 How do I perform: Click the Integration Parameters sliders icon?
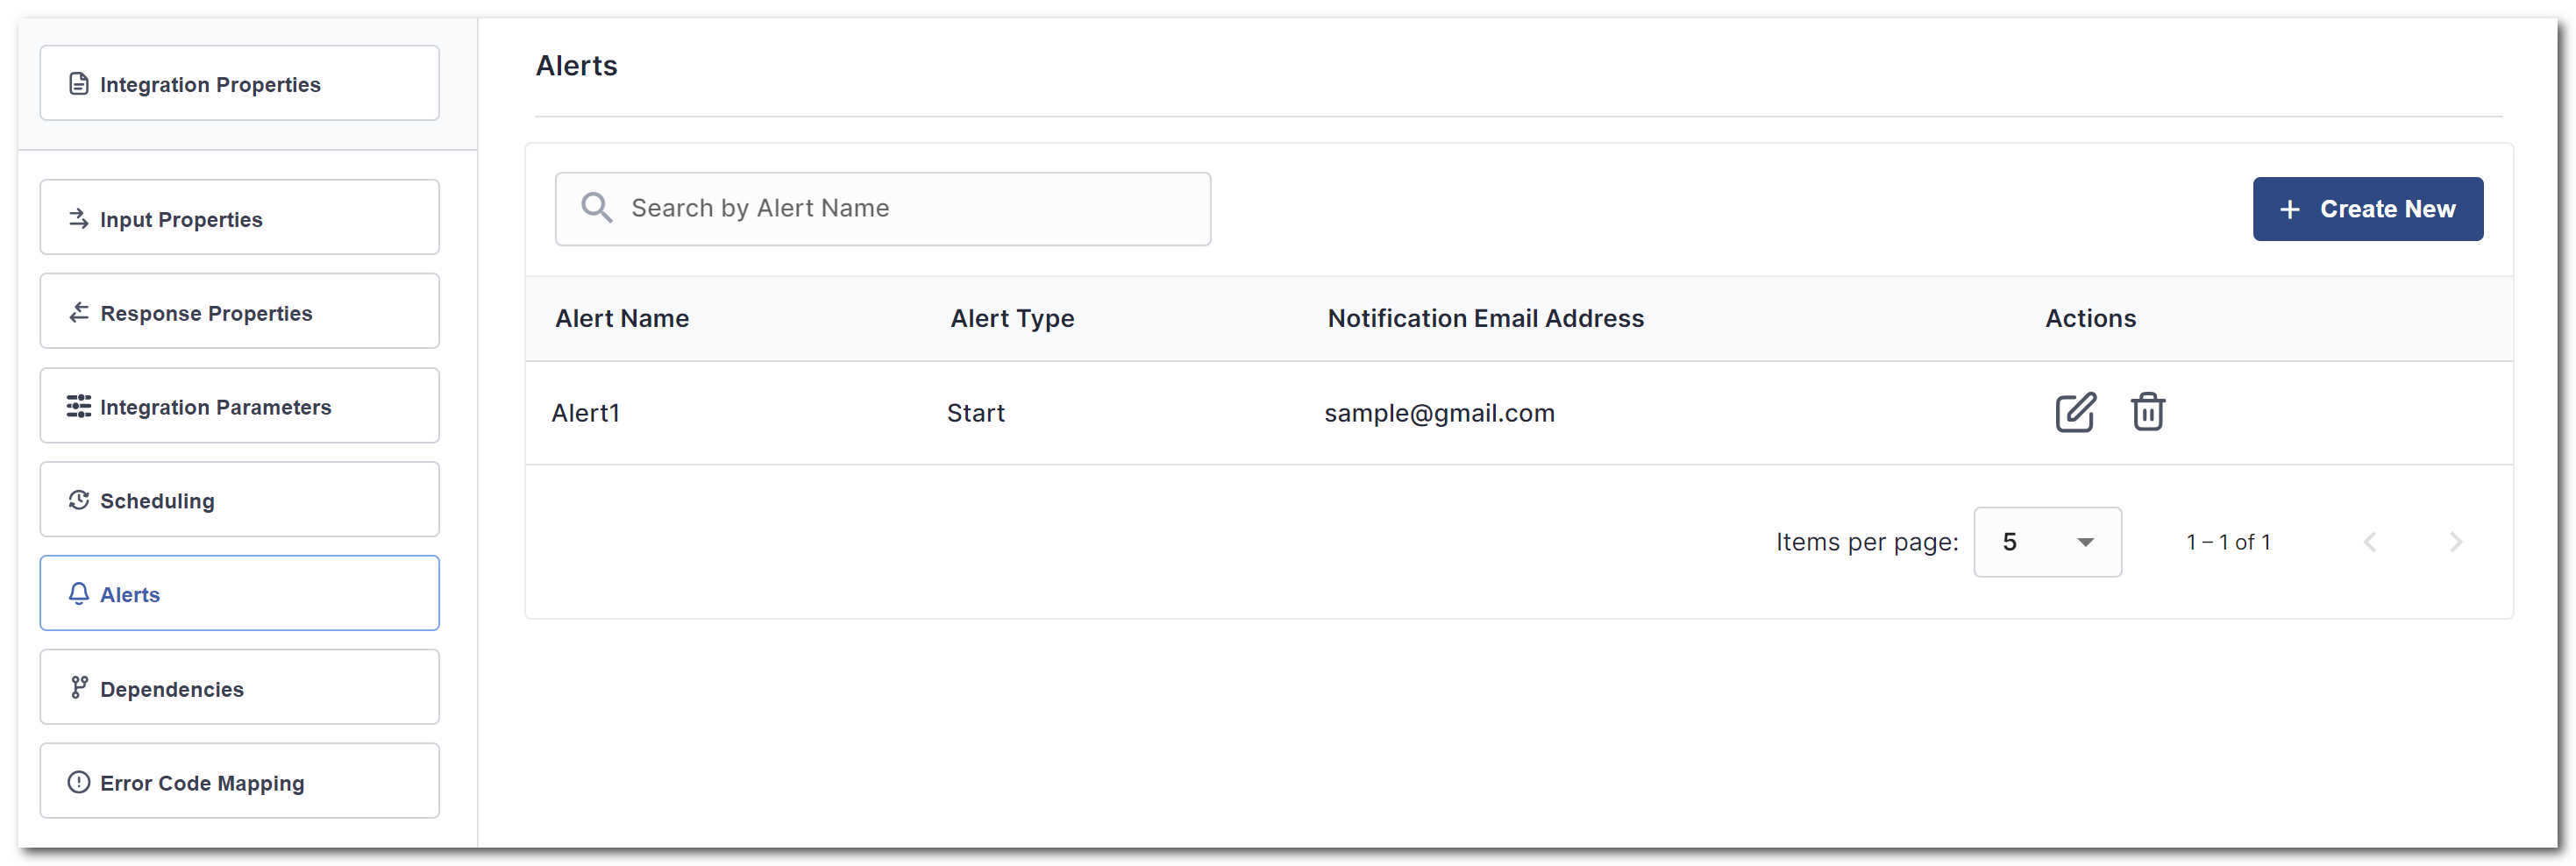[79, 406]
